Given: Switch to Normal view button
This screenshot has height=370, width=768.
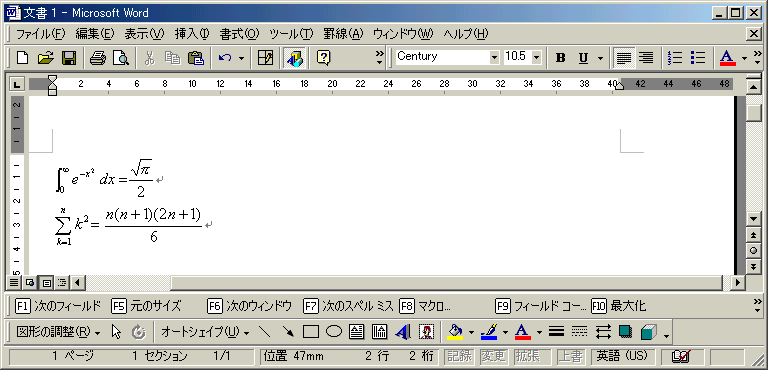Looking at the screenshot, I should (14, 282).
